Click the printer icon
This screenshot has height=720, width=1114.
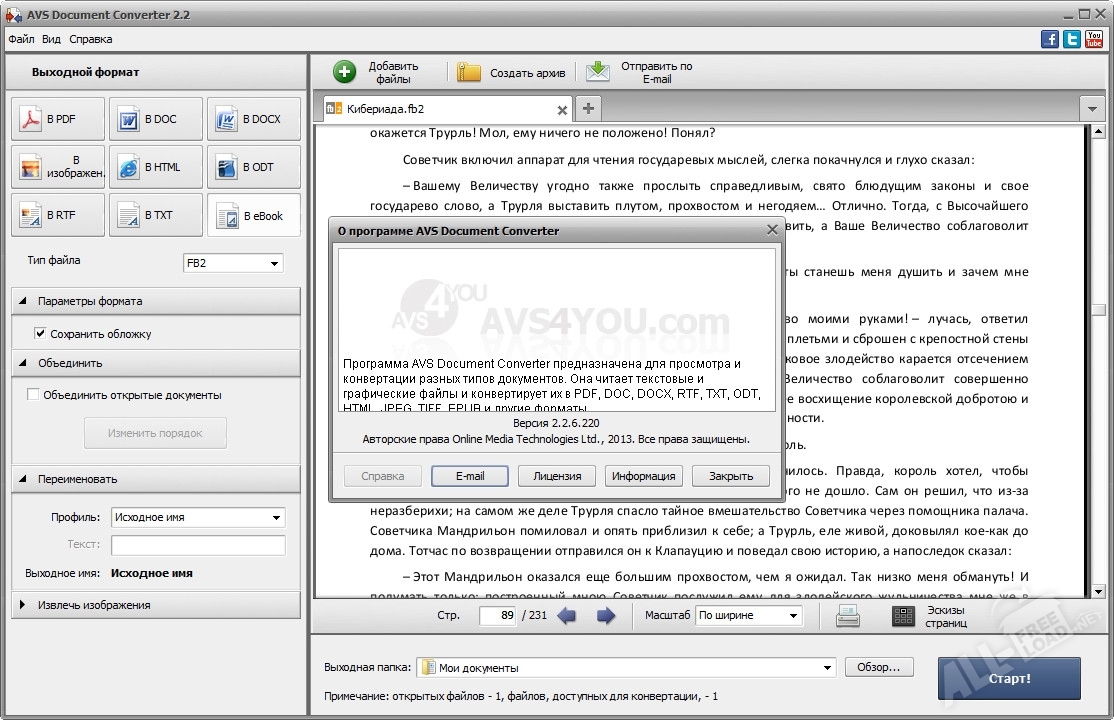coord(847,616)
